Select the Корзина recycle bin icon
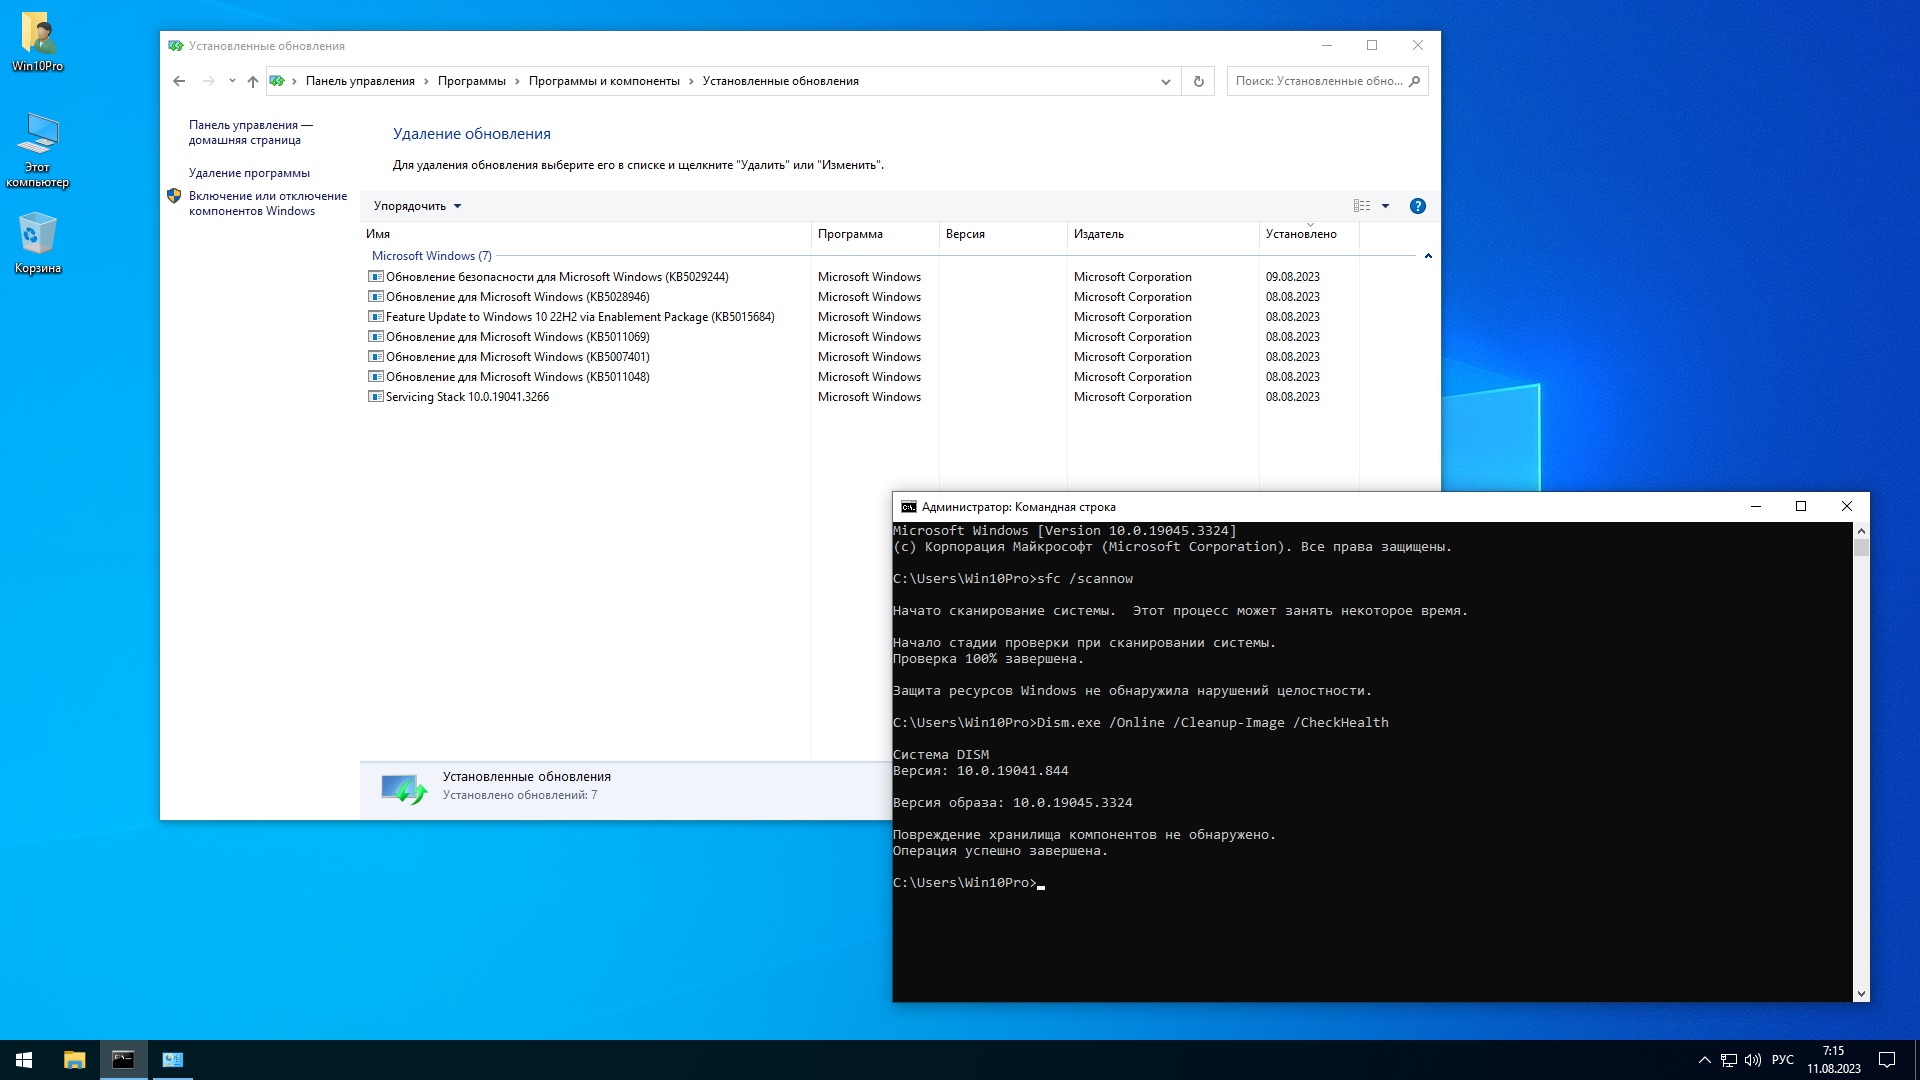1920x1080 pixels. click(x=38, y=242)
